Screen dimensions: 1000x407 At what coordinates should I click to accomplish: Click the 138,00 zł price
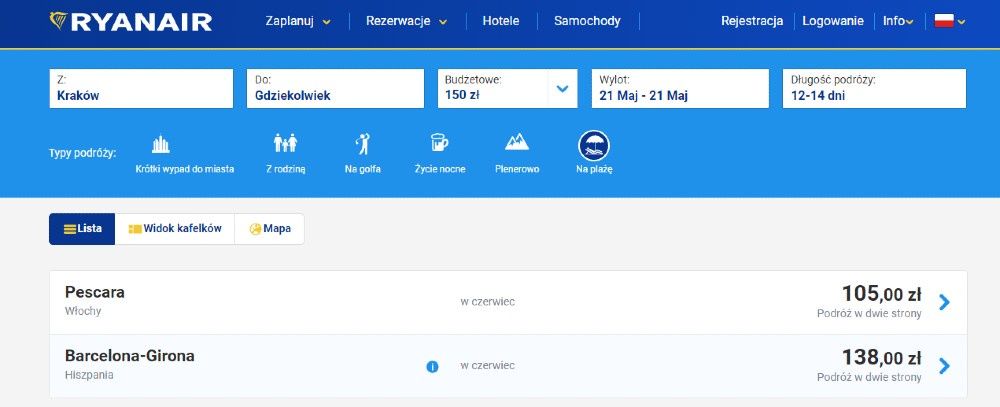882,357
